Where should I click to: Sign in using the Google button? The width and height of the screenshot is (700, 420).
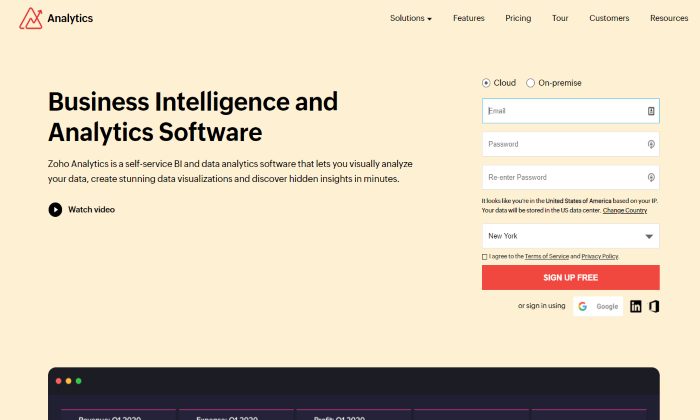point(598,306)
